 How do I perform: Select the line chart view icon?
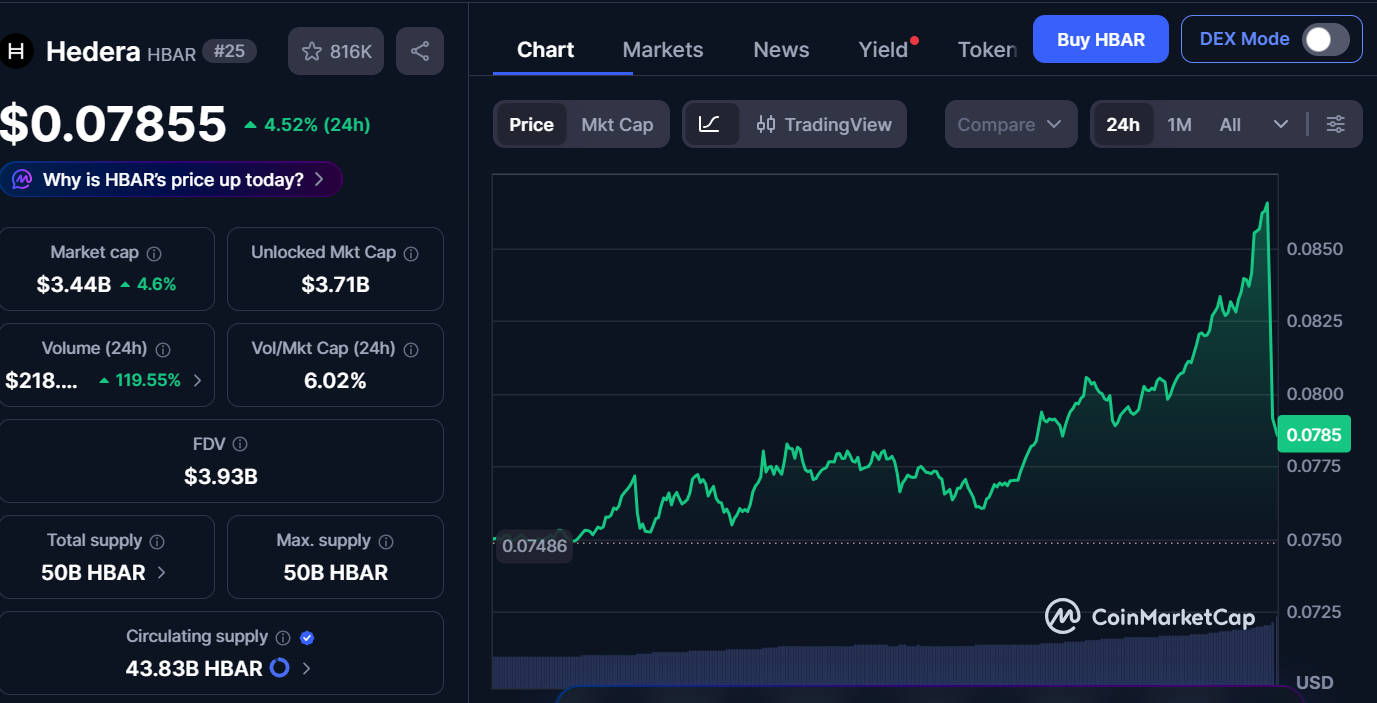tap(710, 124)
